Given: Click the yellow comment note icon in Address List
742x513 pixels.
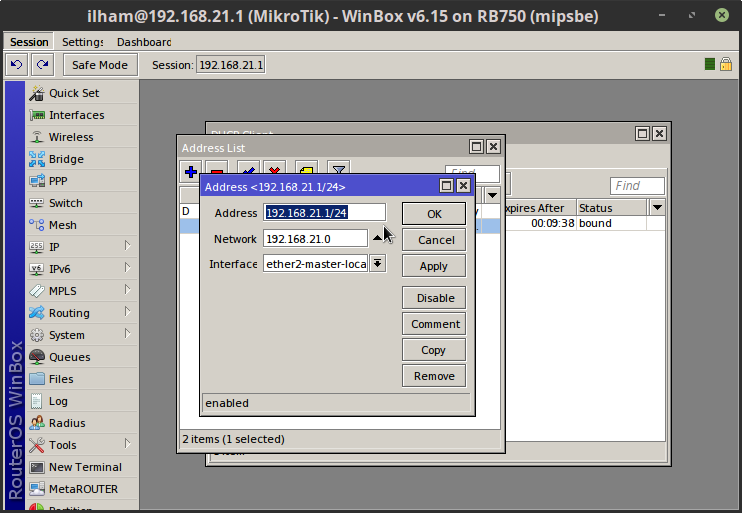Looking at the screenshot, I should pos(306,170).
